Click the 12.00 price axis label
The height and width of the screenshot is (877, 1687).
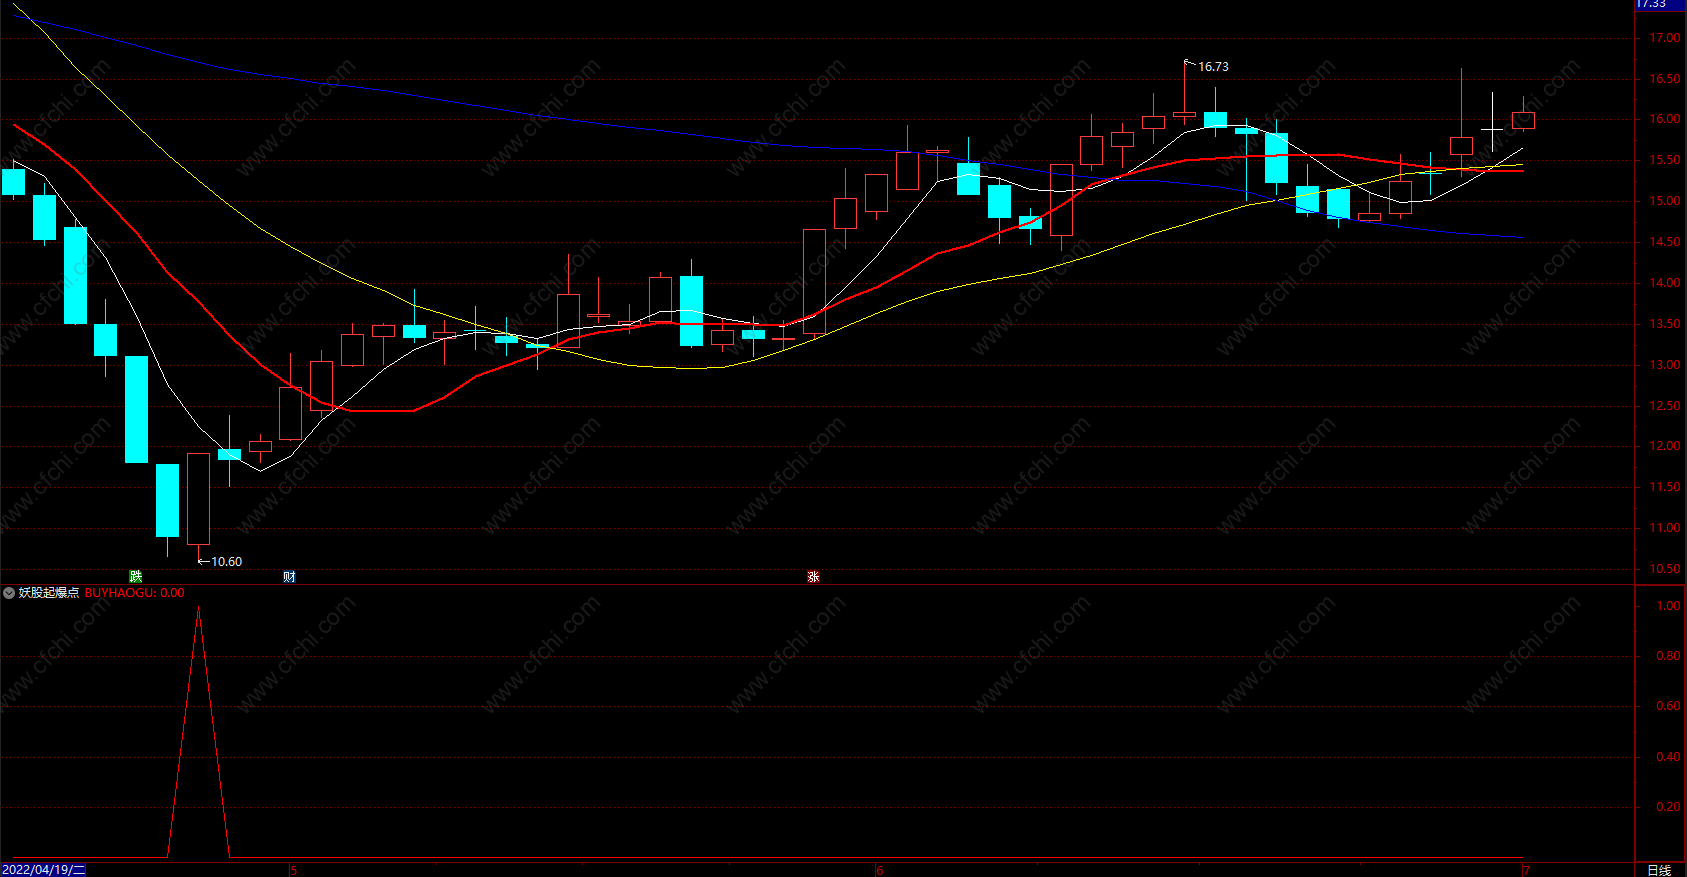pyautogui.click(x=1665, y=446)
